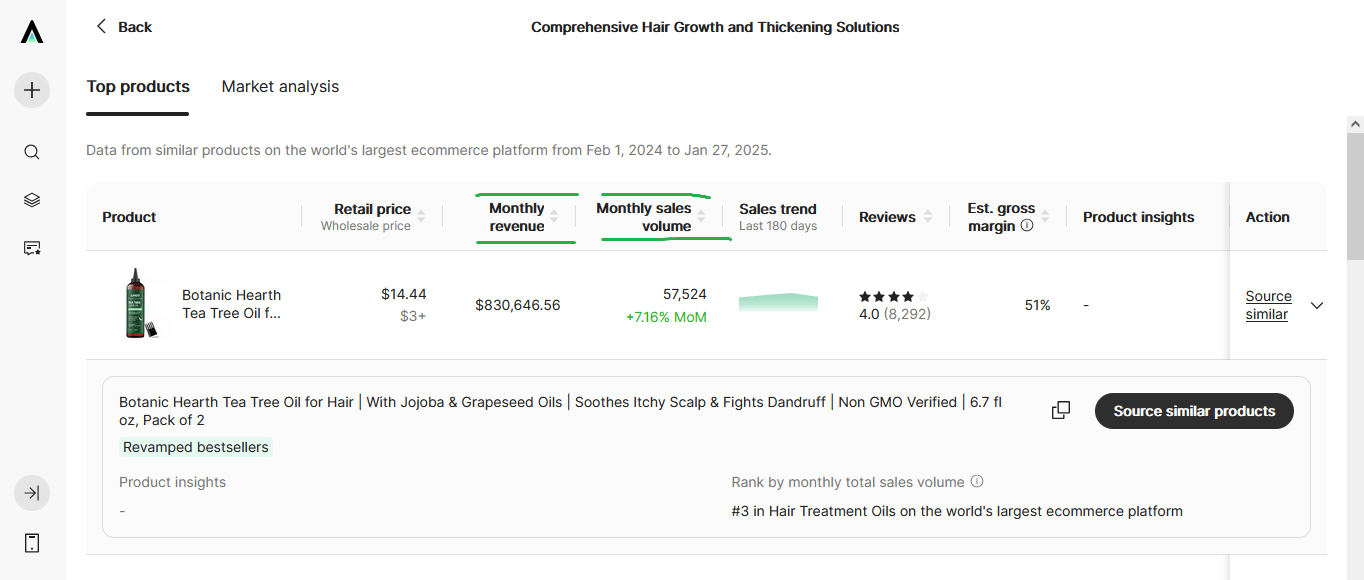Click the mobile phone icon in the sidebar
The image size is (1364, 580).
(x=32, y=543)
